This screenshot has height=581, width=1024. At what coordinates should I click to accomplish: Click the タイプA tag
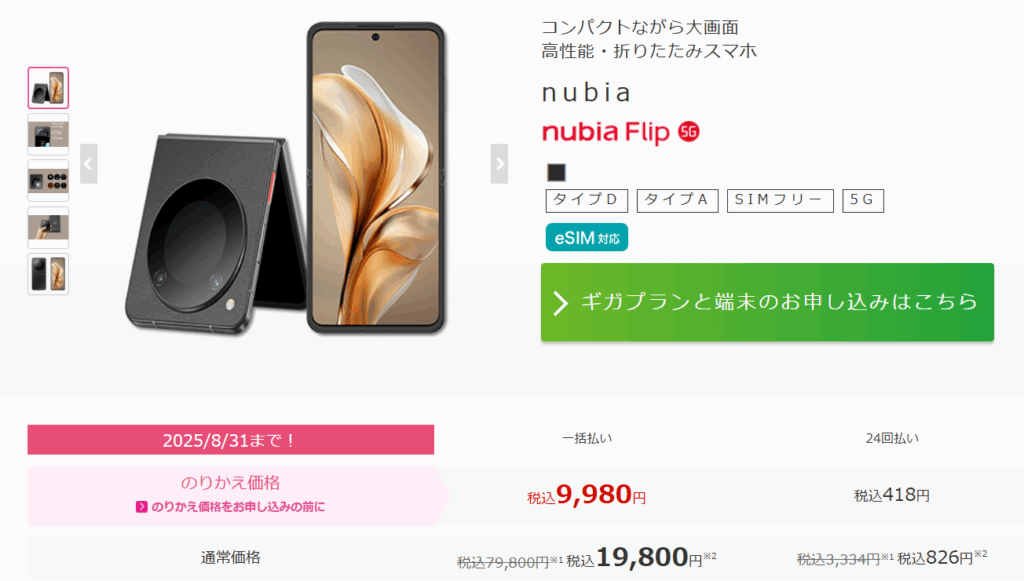[x=677, y=200]
